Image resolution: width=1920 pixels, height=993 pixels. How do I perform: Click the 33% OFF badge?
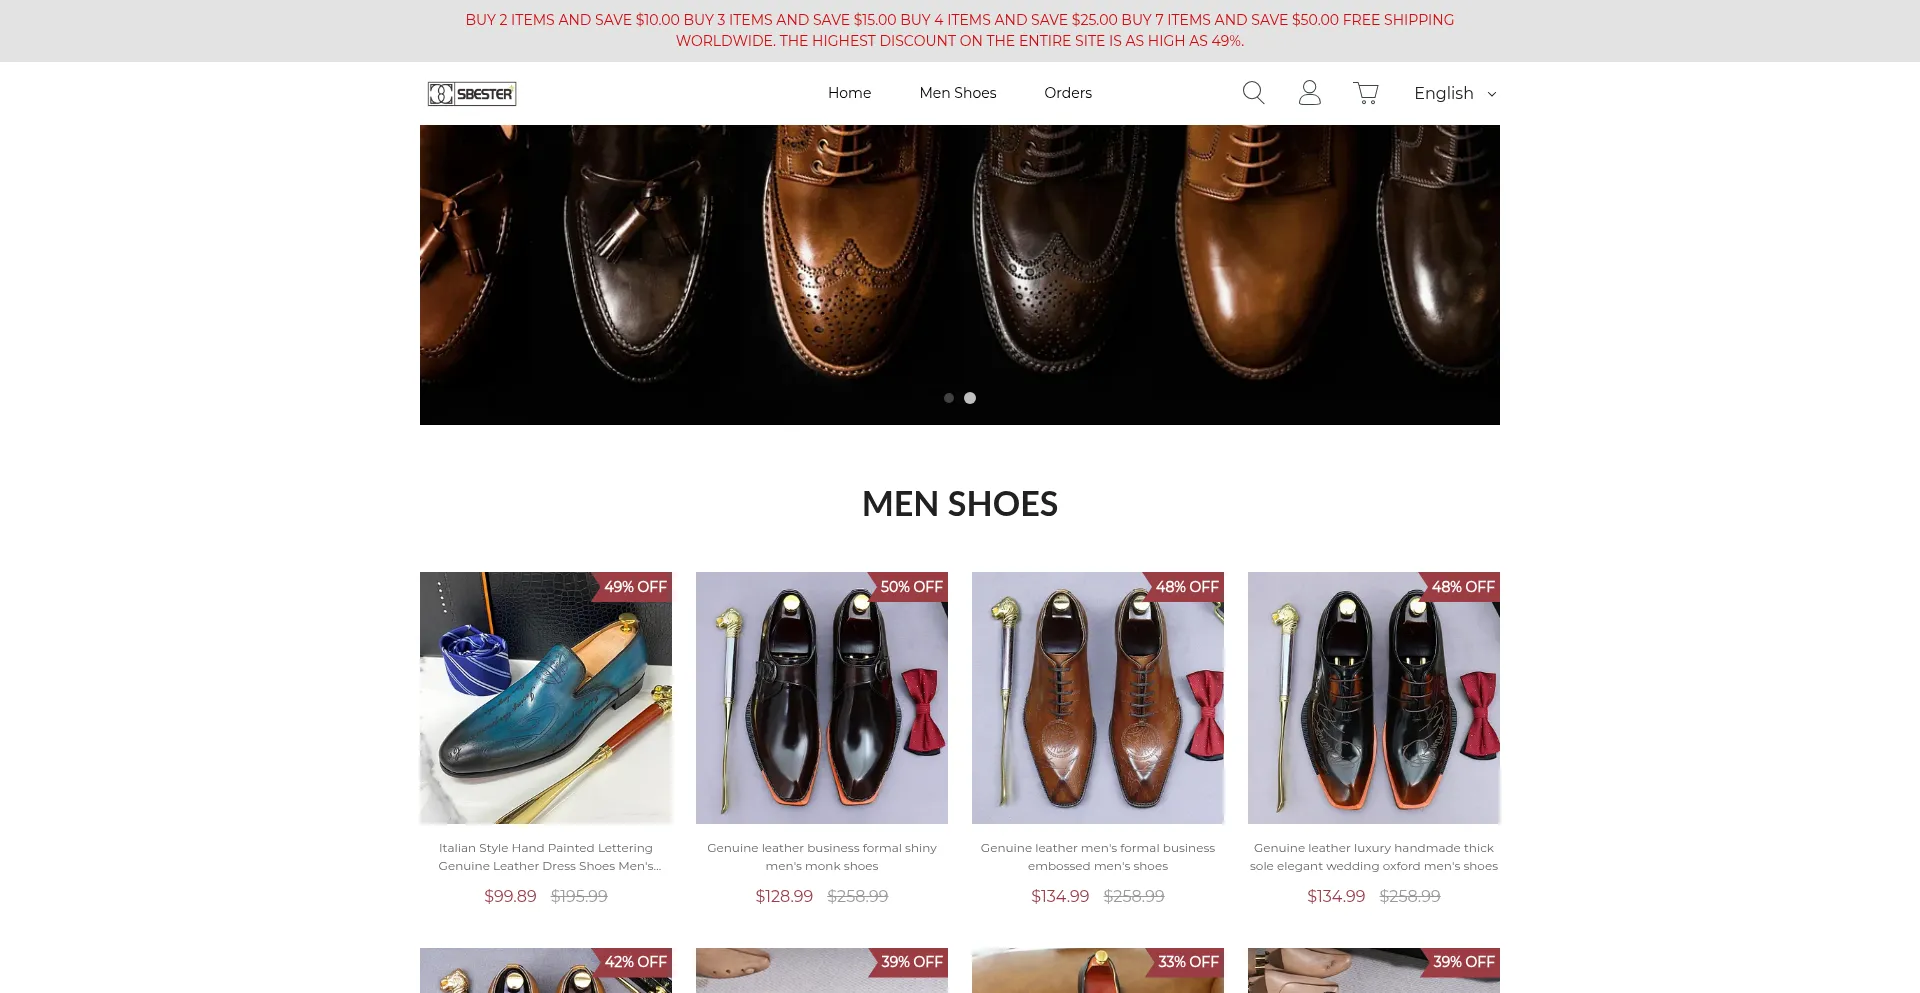click(x=1186, y=962)
